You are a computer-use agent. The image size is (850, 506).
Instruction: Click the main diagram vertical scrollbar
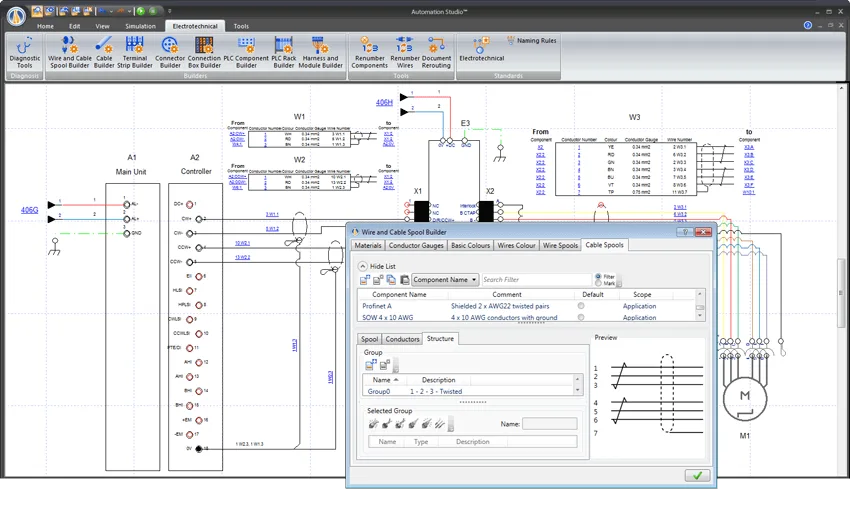coord(841,293)
